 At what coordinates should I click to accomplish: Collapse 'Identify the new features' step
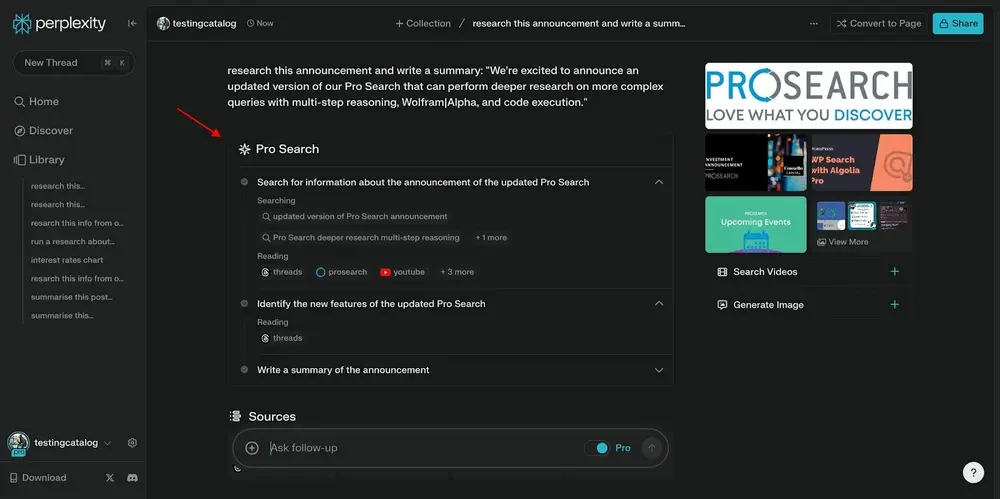[x=658, y=303]
